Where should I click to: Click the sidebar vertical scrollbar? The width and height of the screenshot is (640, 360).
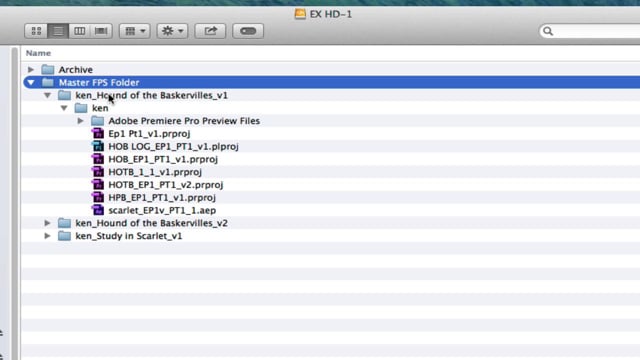[x=15, y=203]
